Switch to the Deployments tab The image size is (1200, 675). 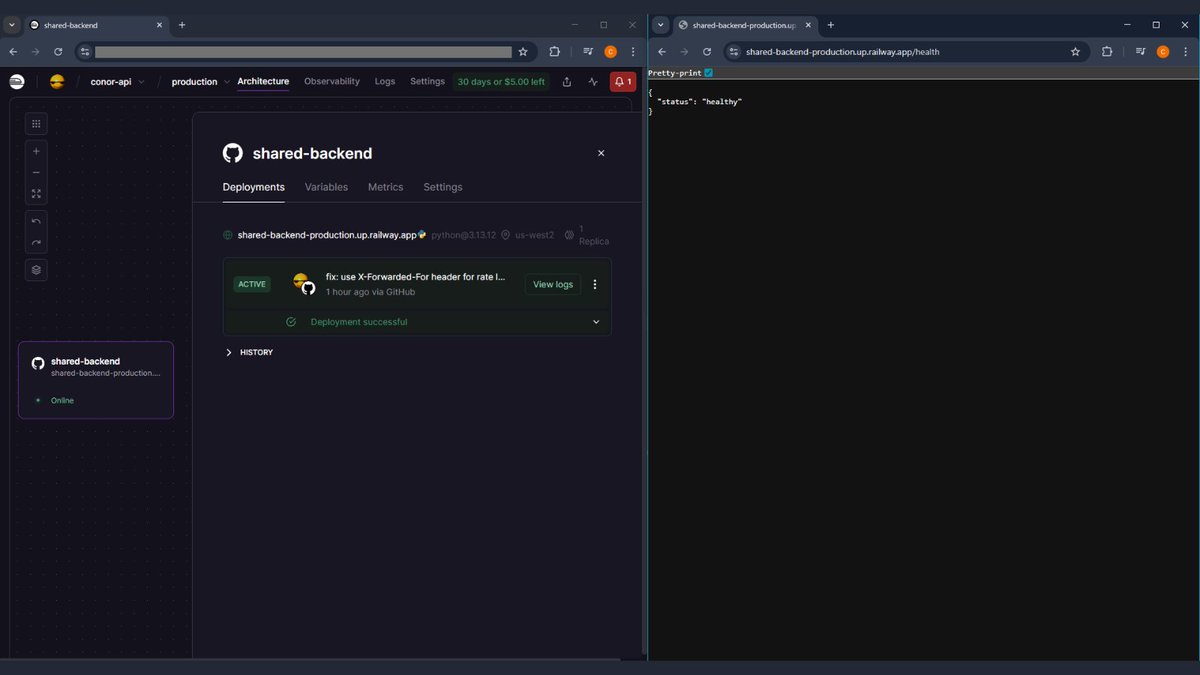click(x=254, y=187)
